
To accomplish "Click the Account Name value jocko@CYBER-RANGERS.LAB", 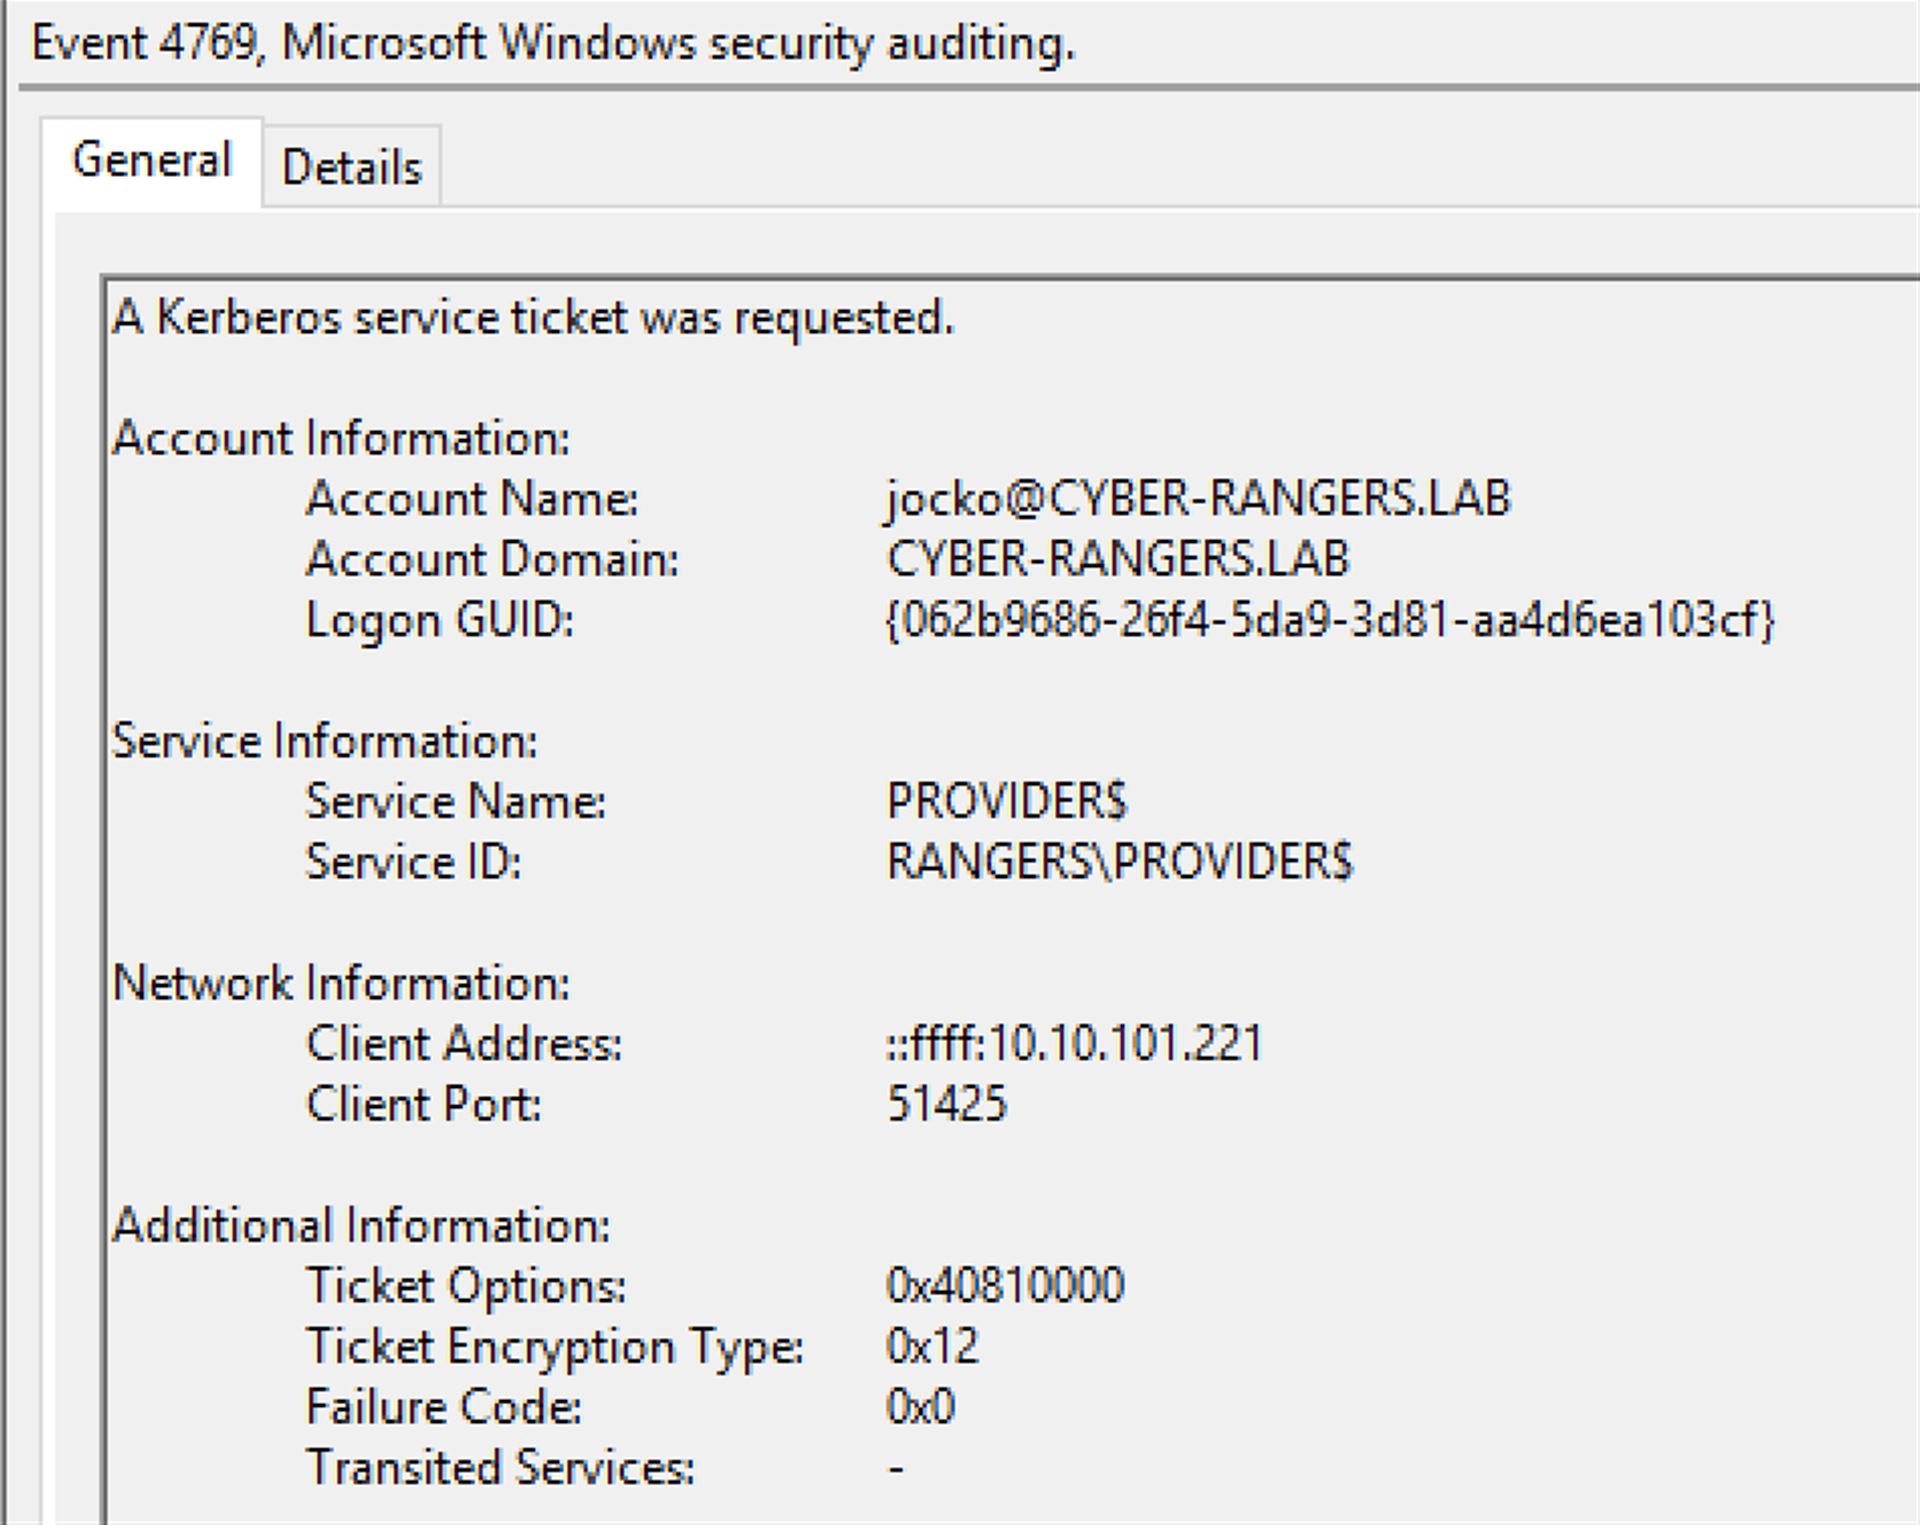I will pos(1198,498).
